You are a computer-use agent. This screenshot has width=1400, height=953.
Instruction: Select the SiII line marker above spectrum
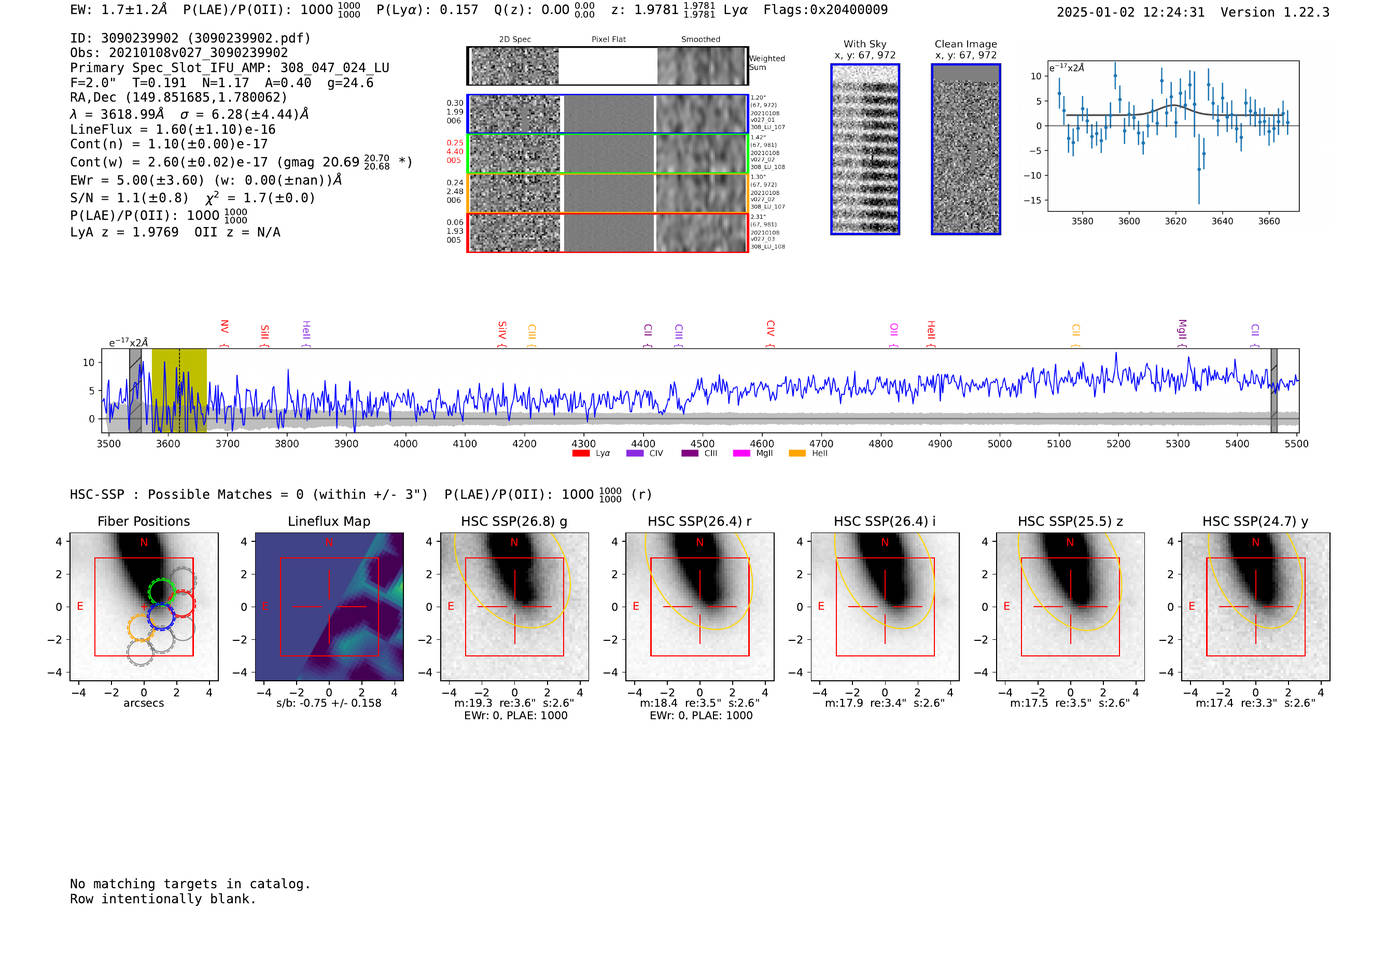(x=265, y=334)
